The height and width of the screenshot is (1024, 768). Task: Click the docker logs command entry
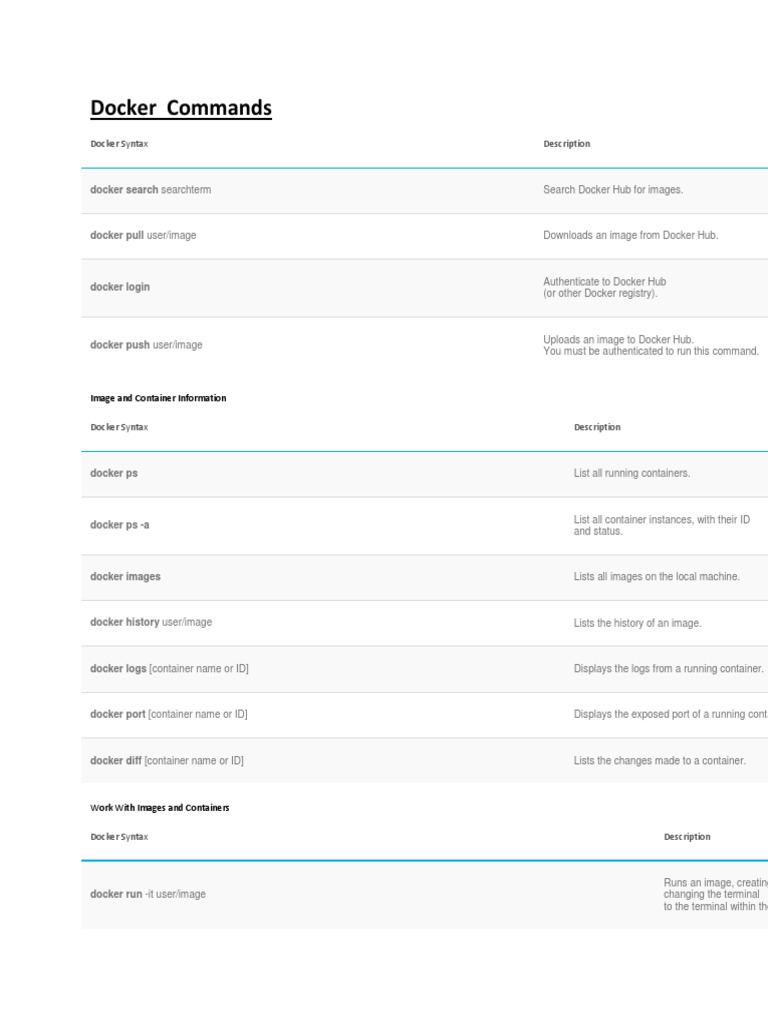(x=169, y=668)
